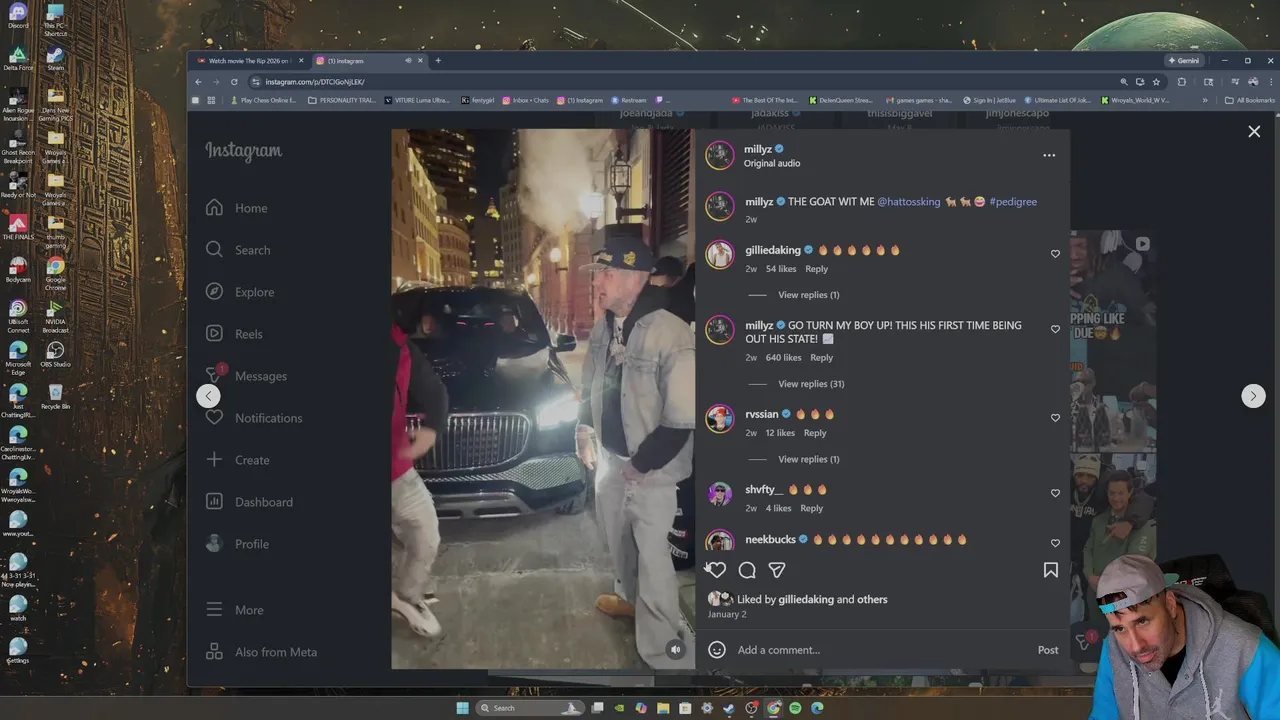Open THE FINALS desktop shortcut

[x=18, y=228]
